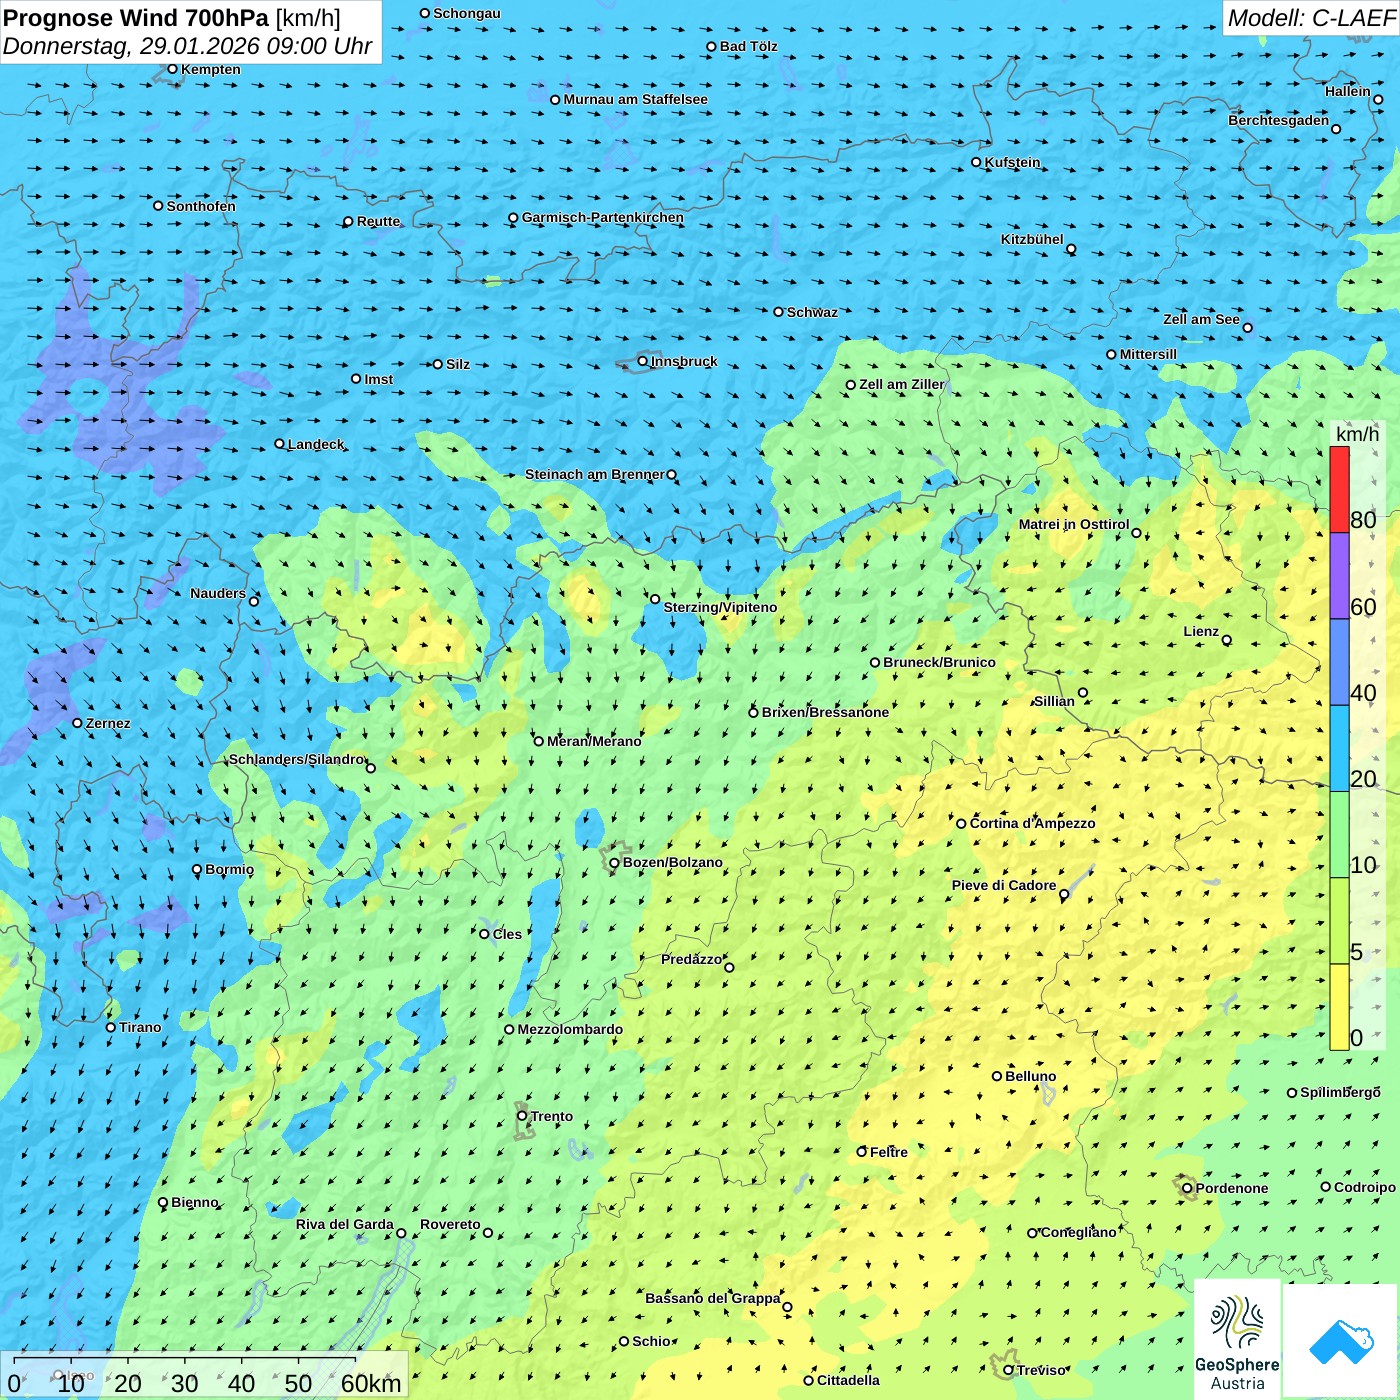
Task: Click the date 'Donnerstag, 29.01.2026 09:00 Uhr'
Action: pyautogui.click(x=187, y=46)
